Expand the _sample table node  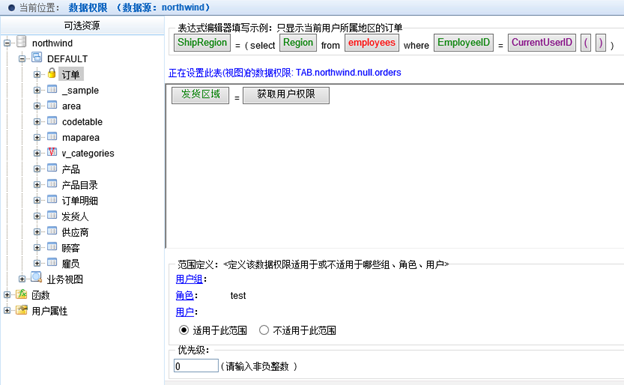coord(37,90)
